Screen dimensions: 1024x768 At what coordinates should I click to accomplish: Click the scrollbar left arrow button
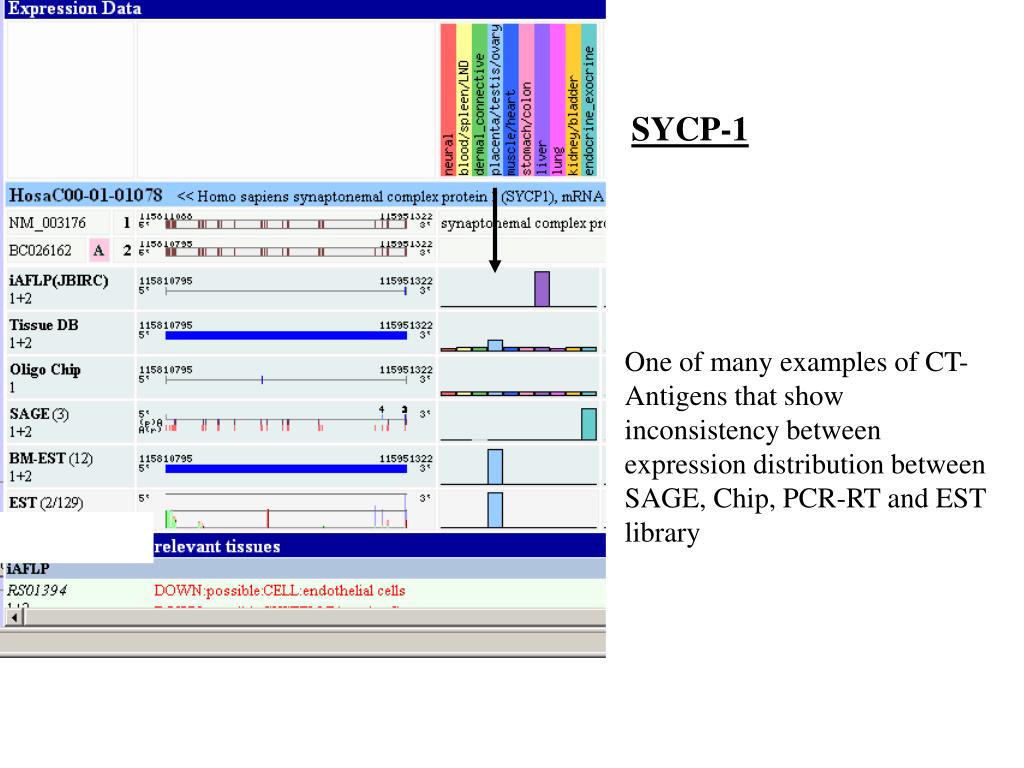(x=14, y=617)
